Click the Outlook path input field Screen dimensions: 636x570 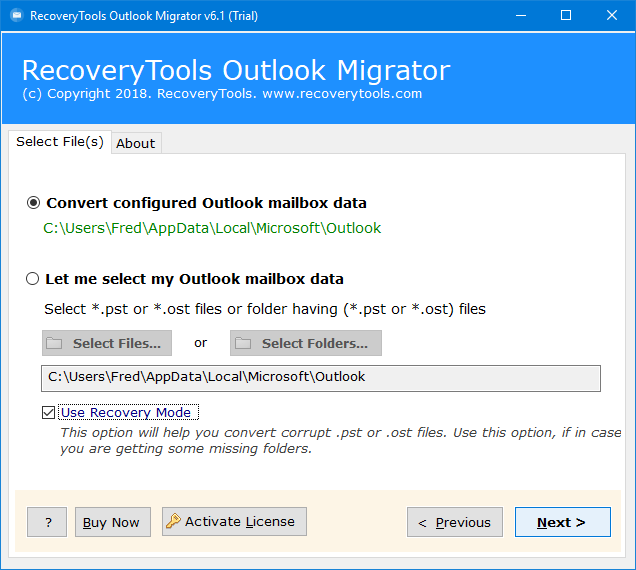[321, 378]
